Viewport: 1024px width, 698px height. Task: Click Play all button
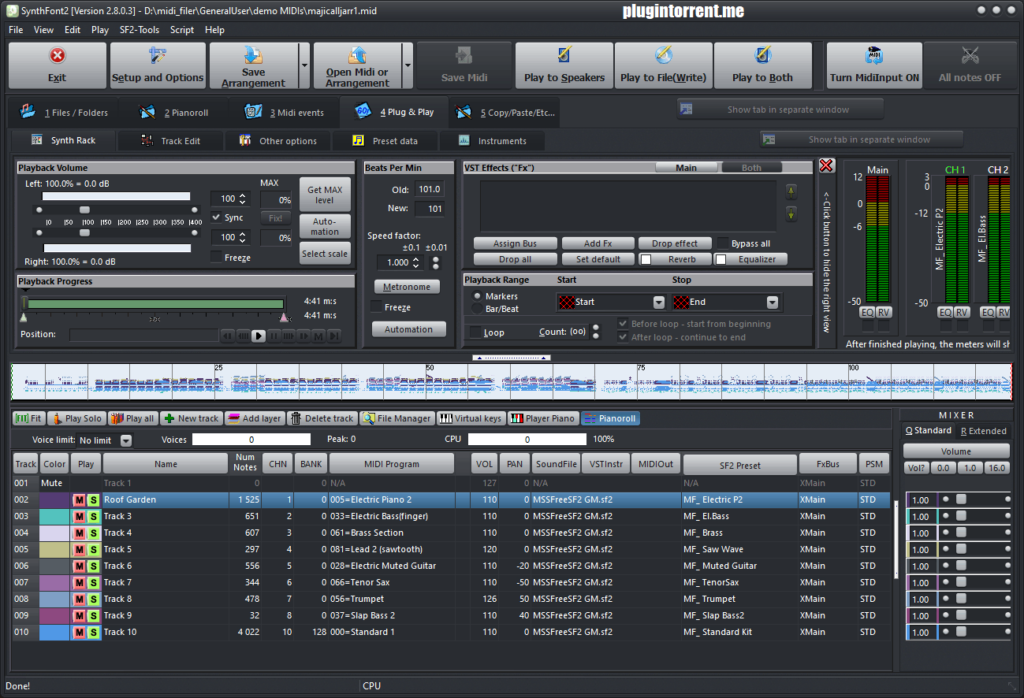[x=133, y=419]
